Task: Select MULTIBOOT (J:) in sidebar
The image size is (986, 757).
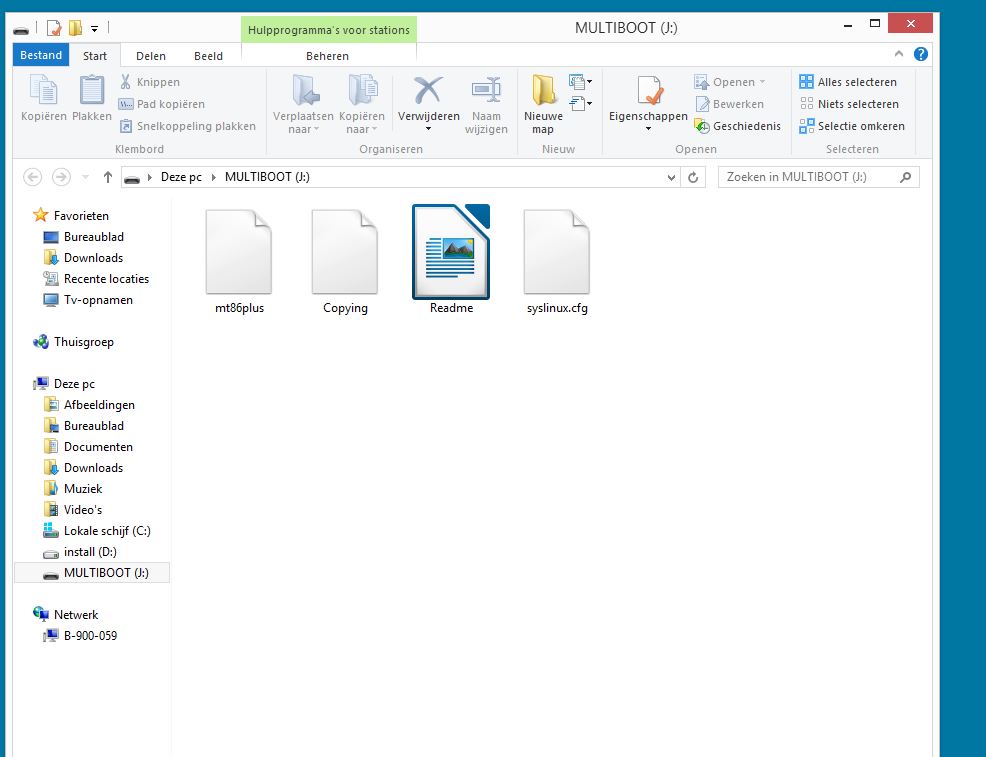Action: pos(92,573)
